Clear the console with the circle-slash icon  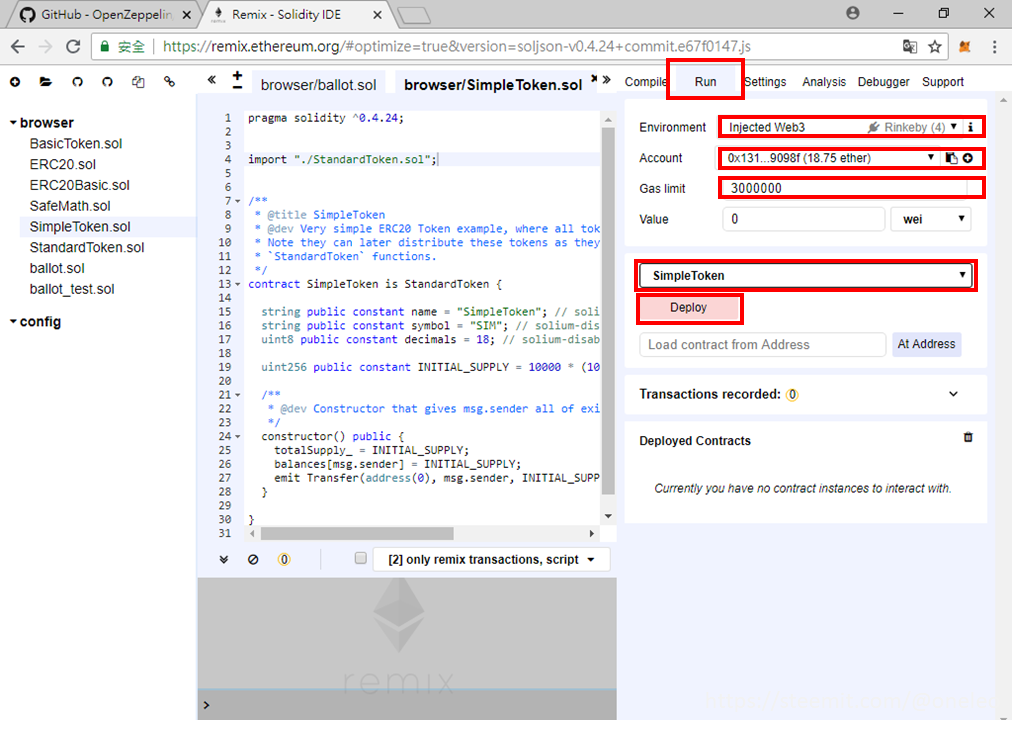tap(253, 559)
